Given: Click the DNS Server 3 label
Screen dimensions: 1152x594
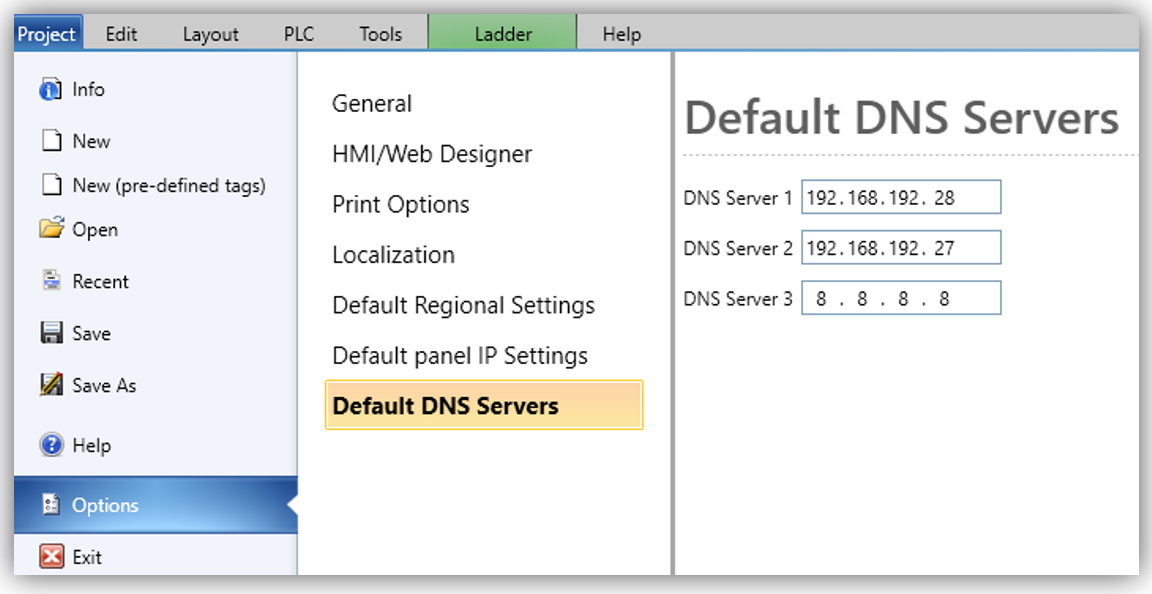Looking at the screenshot, I should (x=738, y=299).
